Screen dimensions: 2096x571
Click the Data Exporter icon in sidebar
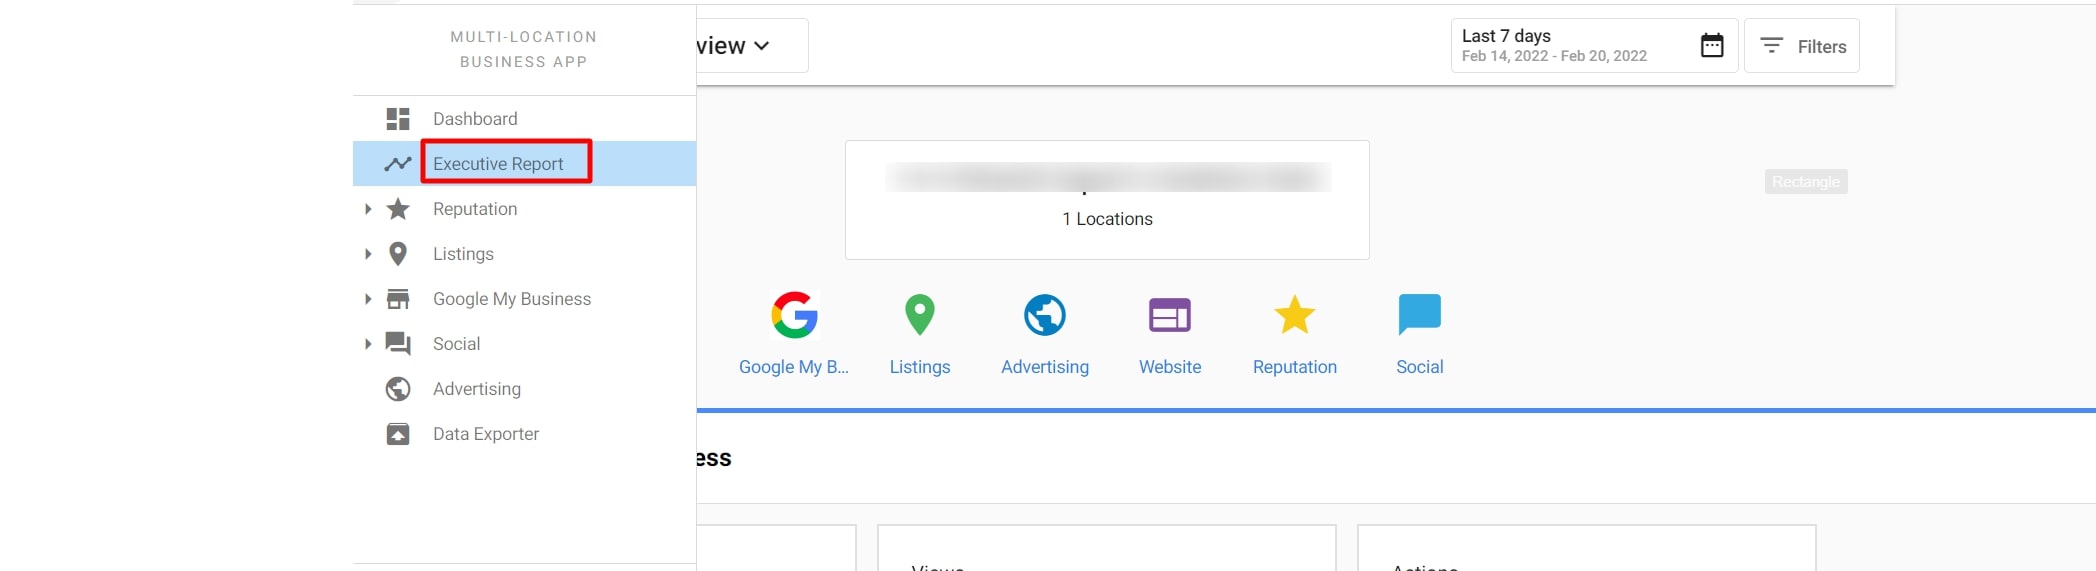pyautogui.click(x=398, y=434)
